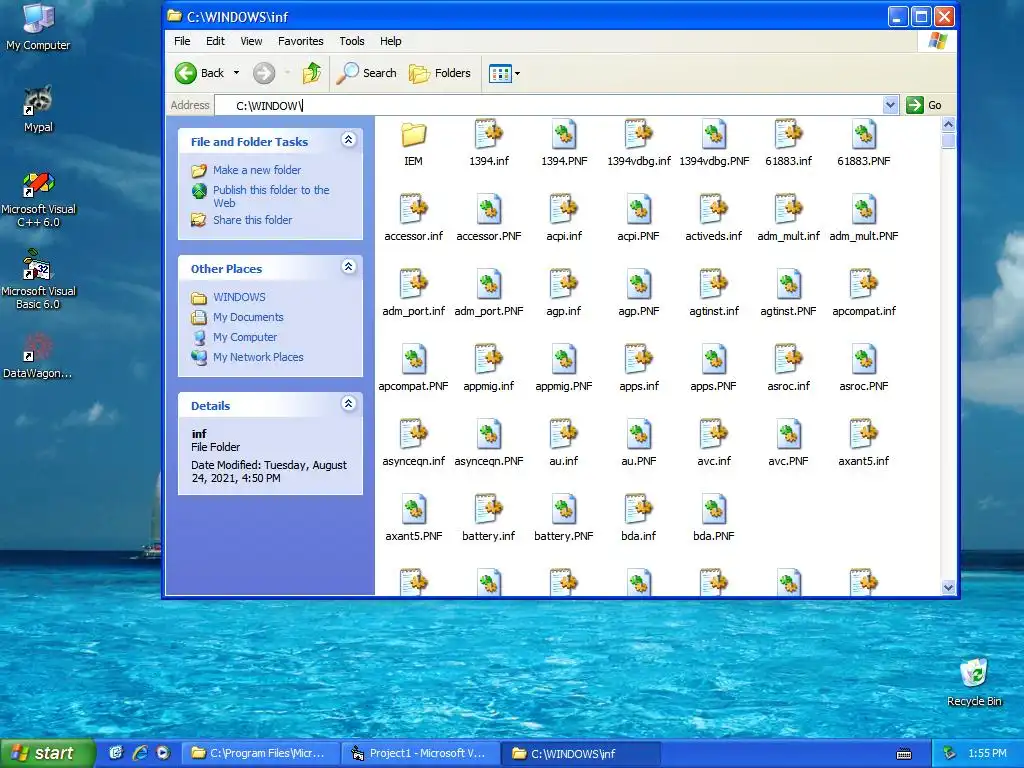Collapse File and Folder Tasks panel
Screen dimensions: 1024x768
349,140
